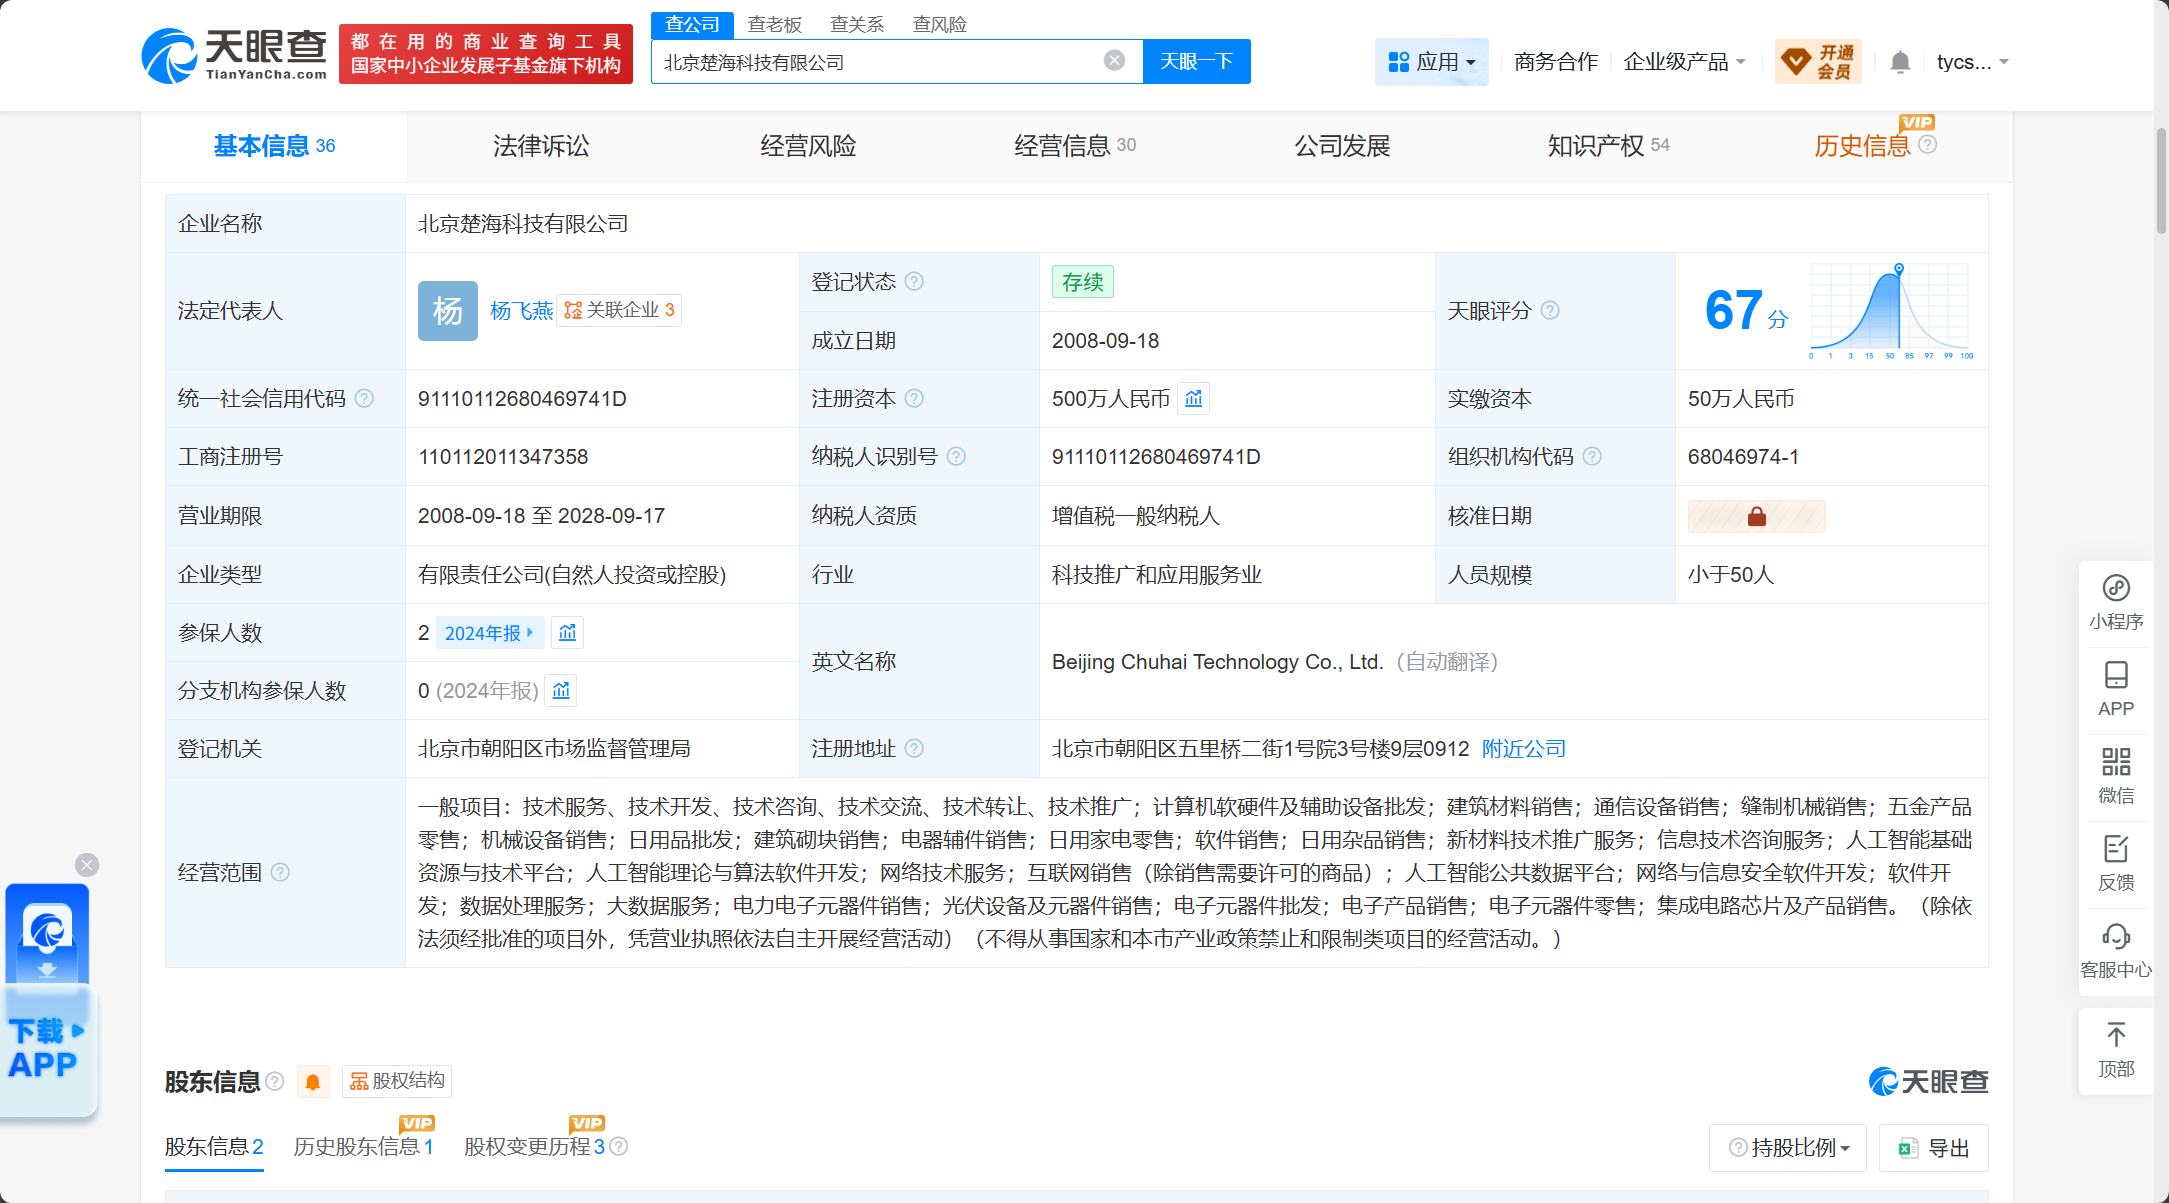Viewport: 2169px width, 1203px height.
Task: Open registered capital chart icon
Action: click(1193, 399)
